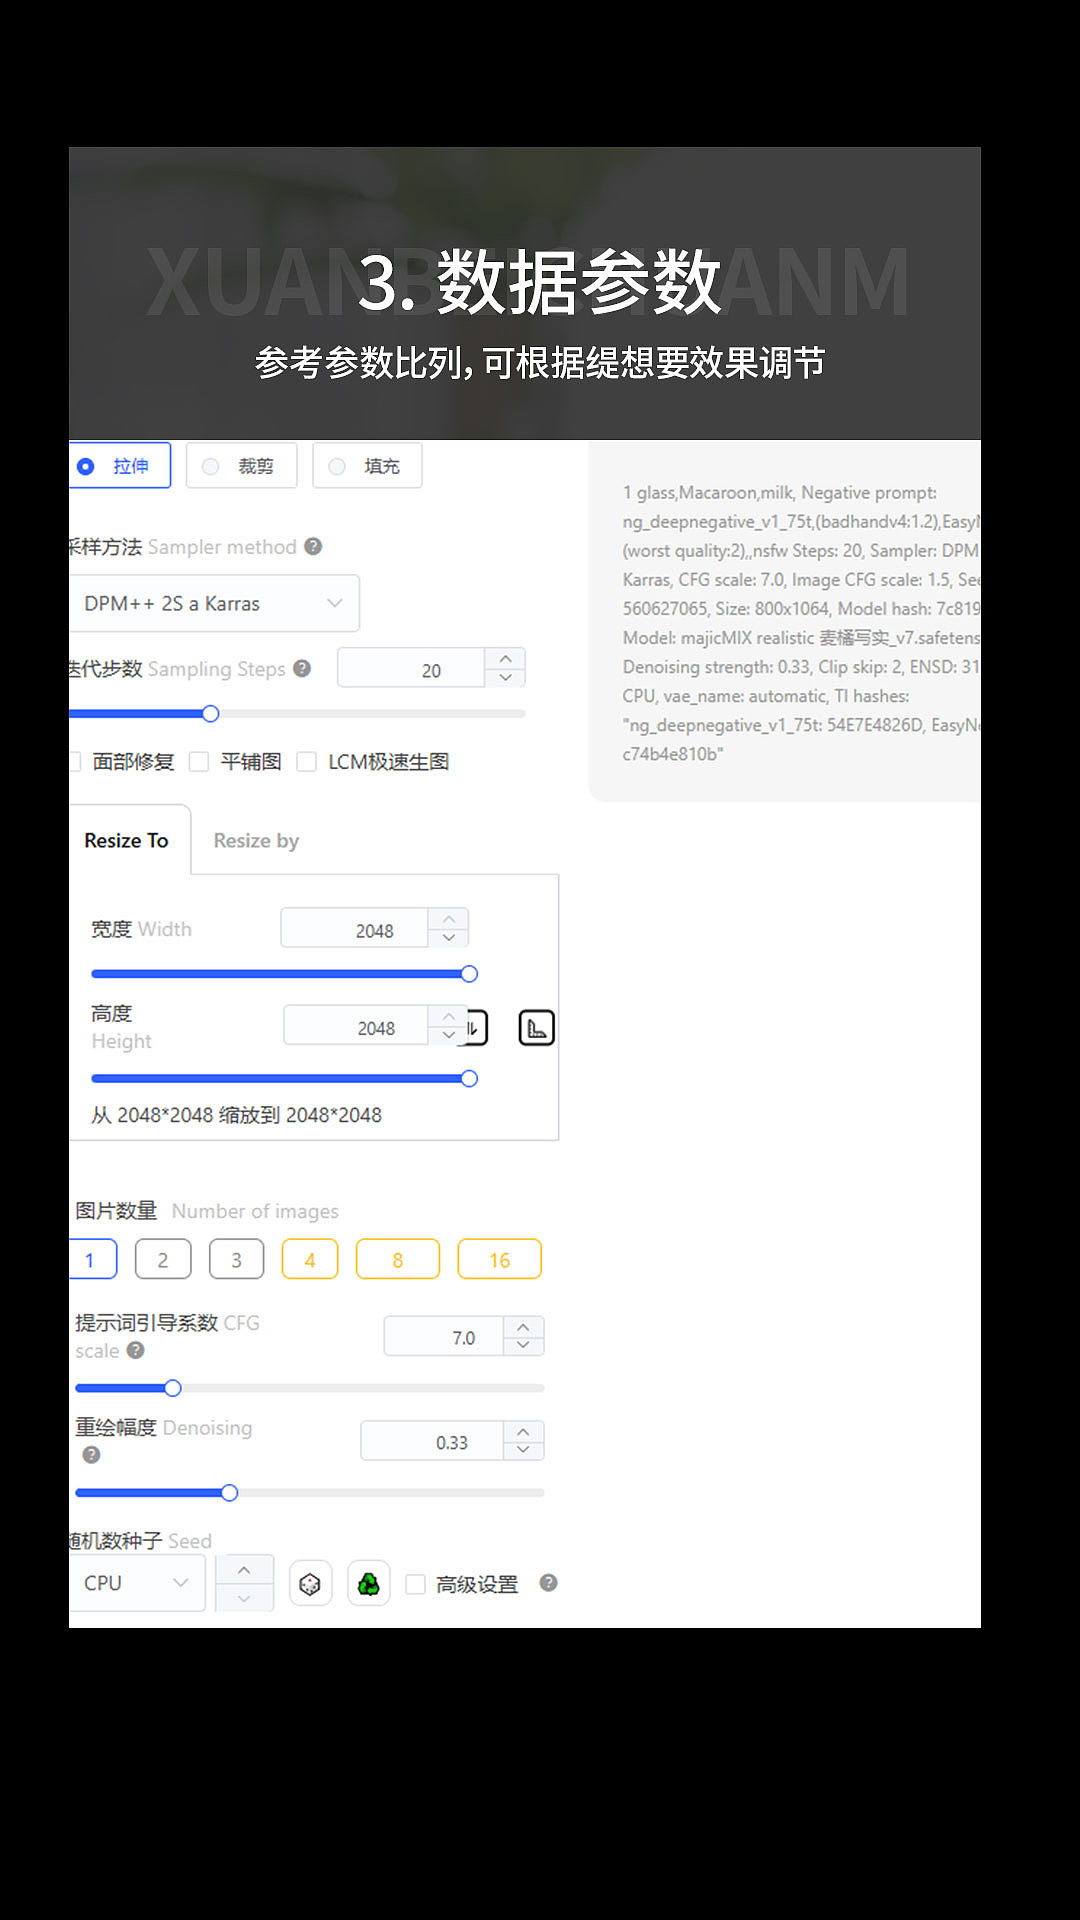The height and width of the screenshot is (1920, 1080).
Task: Click the Height slider handle
Action: (469, 1078)
